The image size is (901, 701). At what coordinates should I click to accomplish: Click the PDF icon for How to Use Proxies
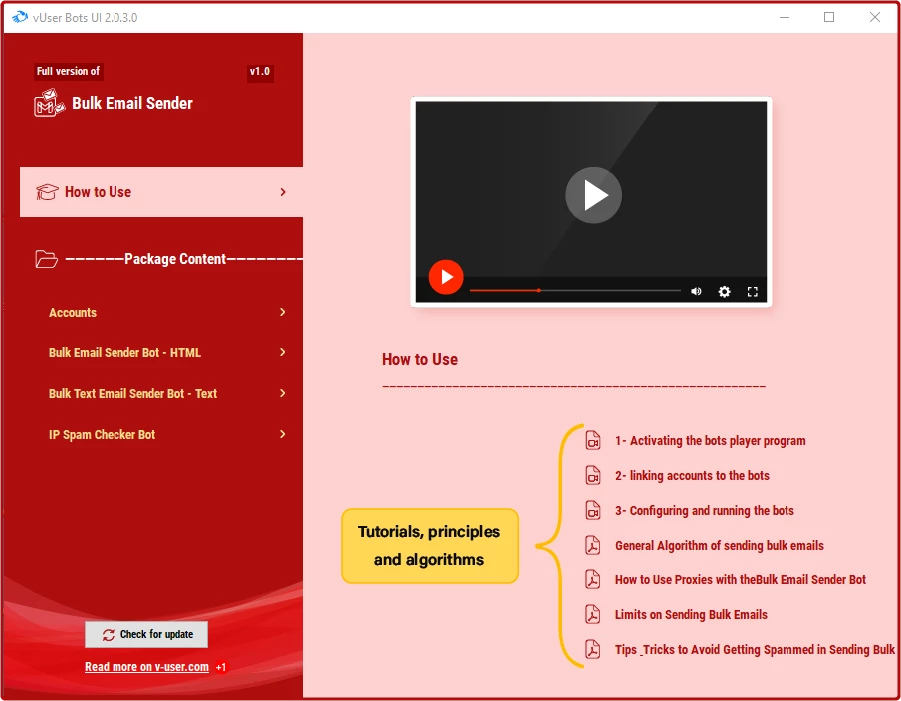(593, 580)
